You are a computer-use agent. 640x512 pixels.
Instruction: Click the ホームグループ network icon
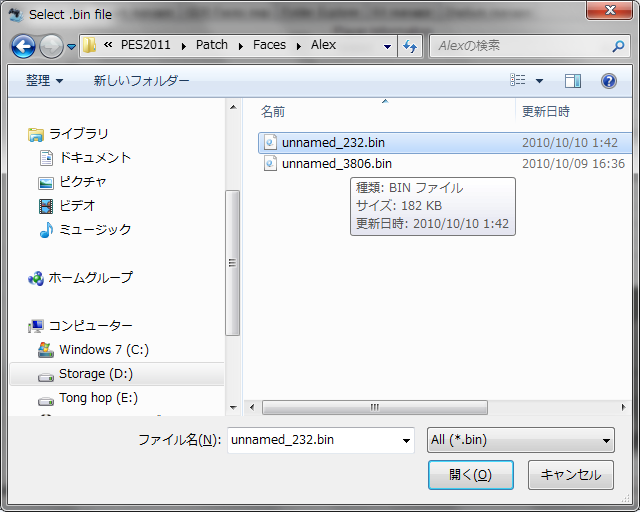(x=36, y=278)
